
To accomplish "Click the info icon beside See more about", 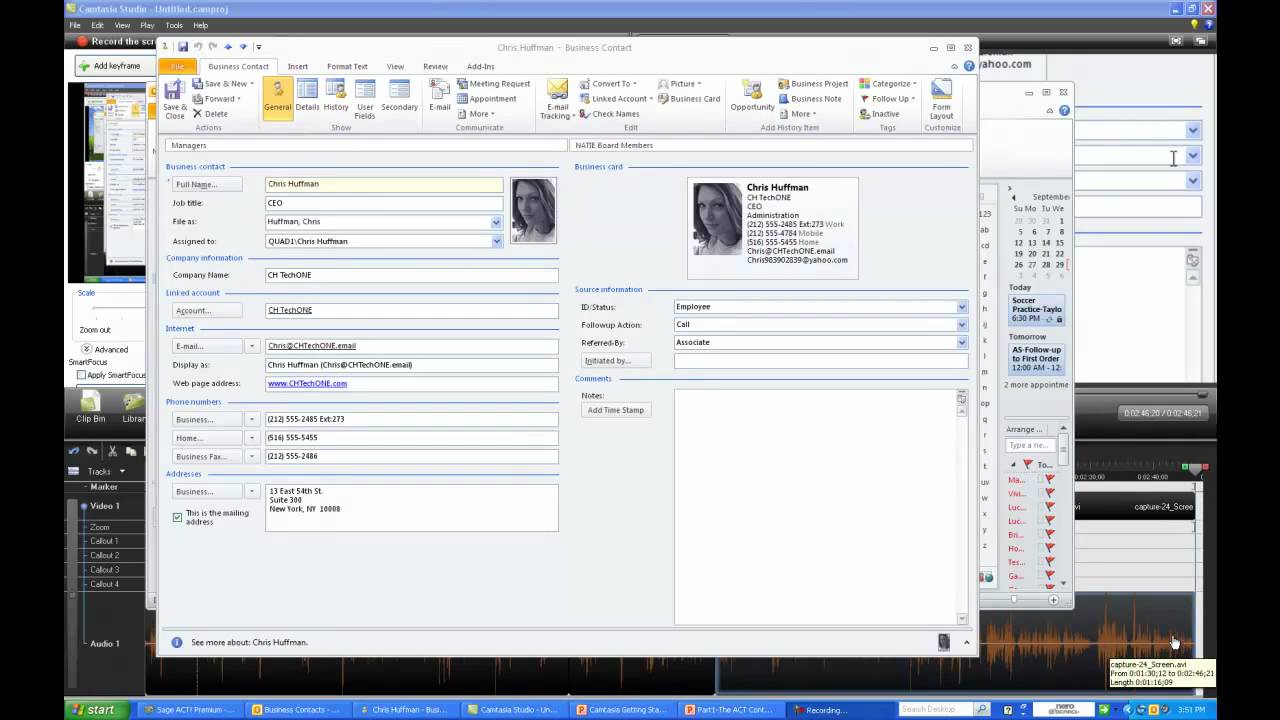I will (x=177, y=642).
